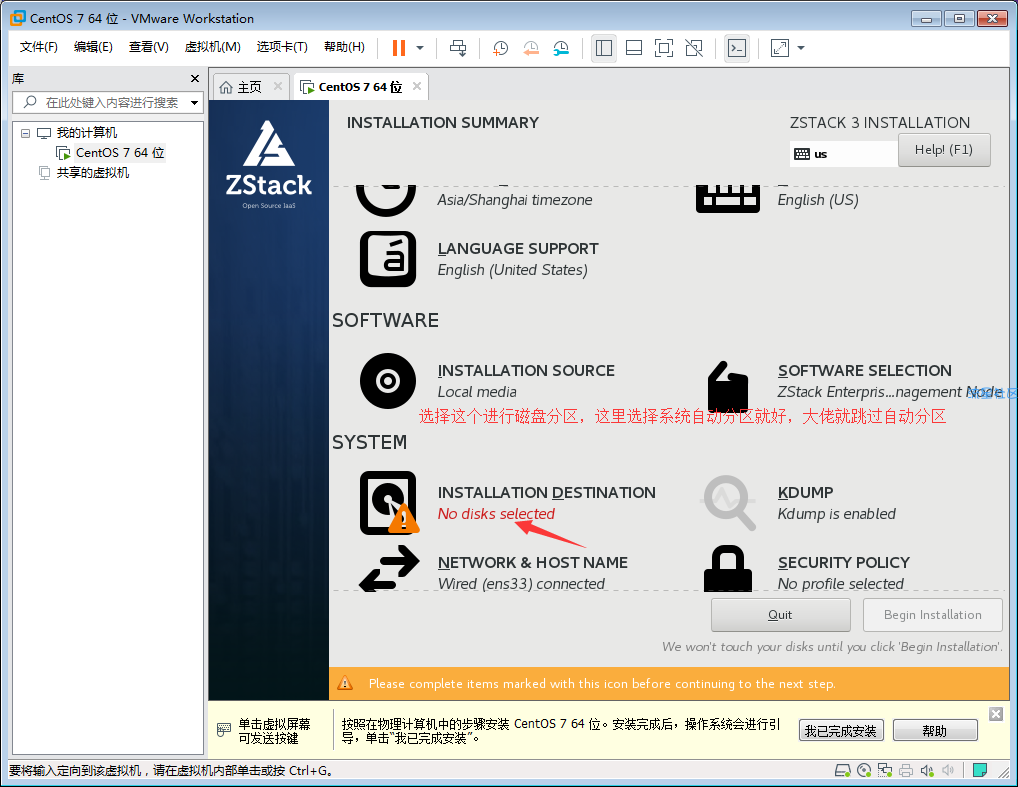The image size is (1018, 787).
Task: Click the INSTALLATION SOURCE disc icon
Action: pos(388,381)
